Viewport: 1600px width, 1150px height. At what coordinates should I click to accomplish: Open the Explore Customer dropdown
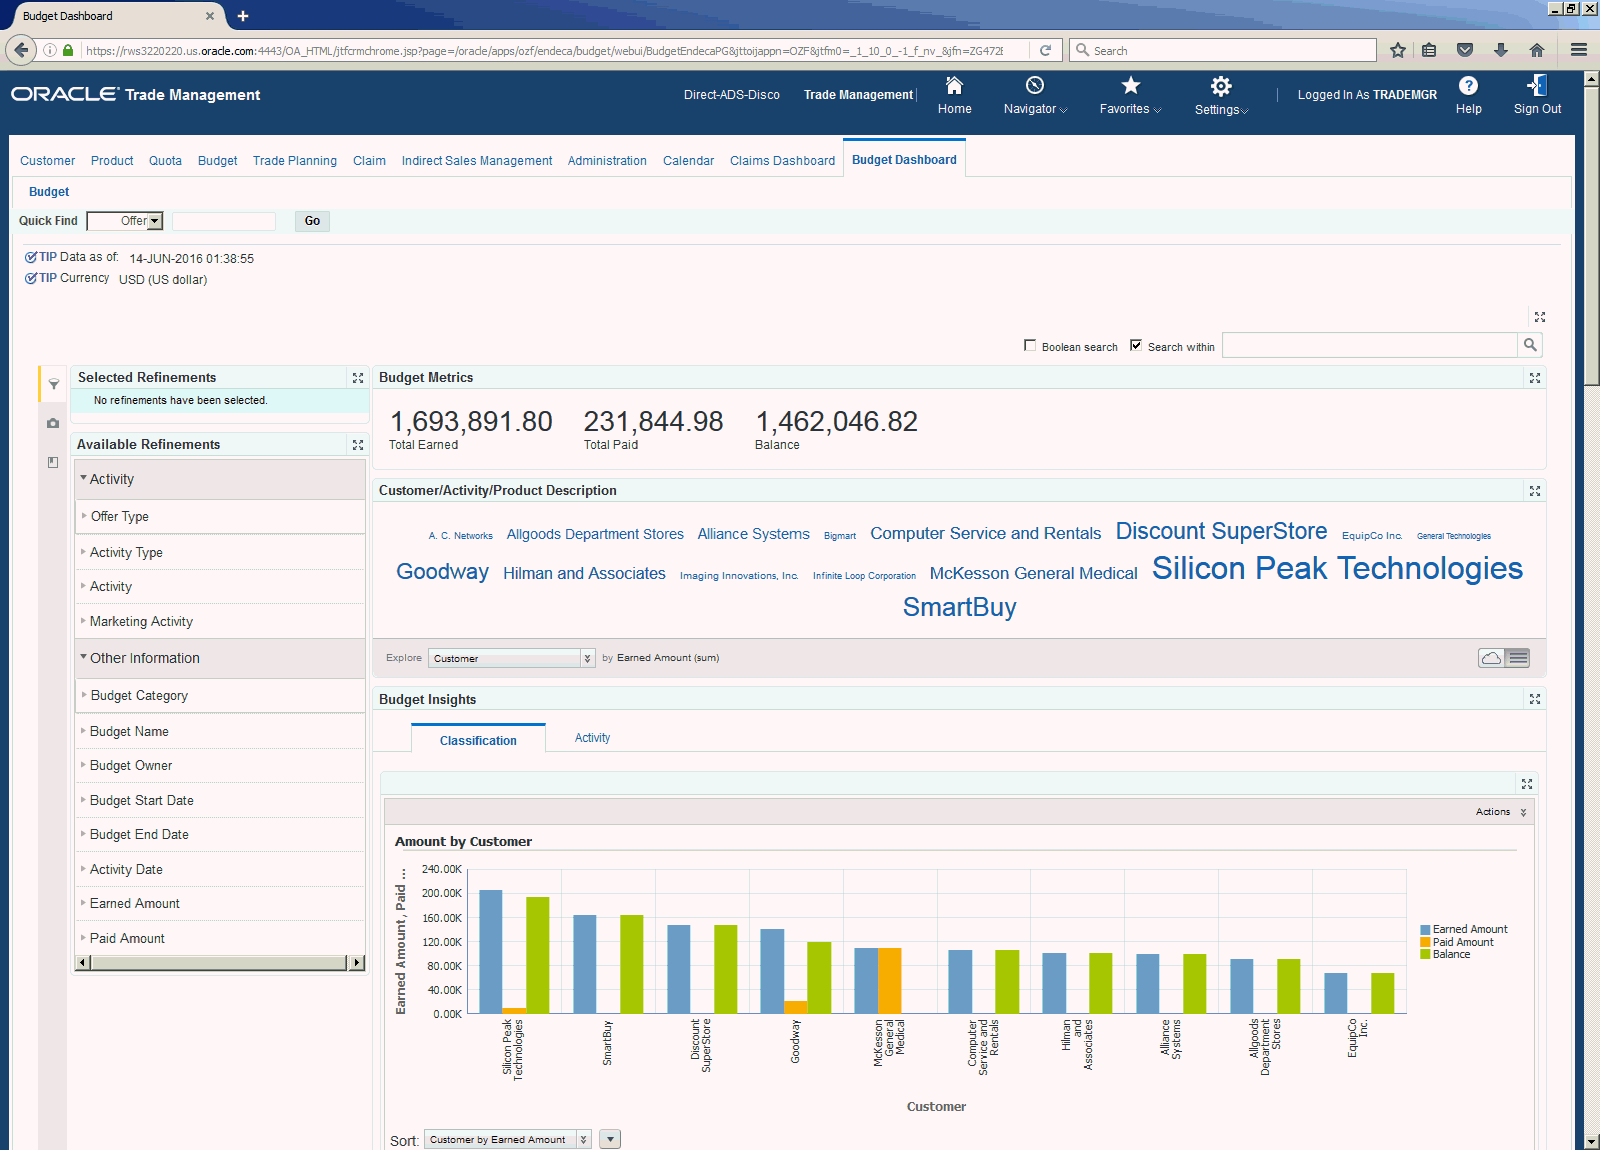click(x=512, y=658)
